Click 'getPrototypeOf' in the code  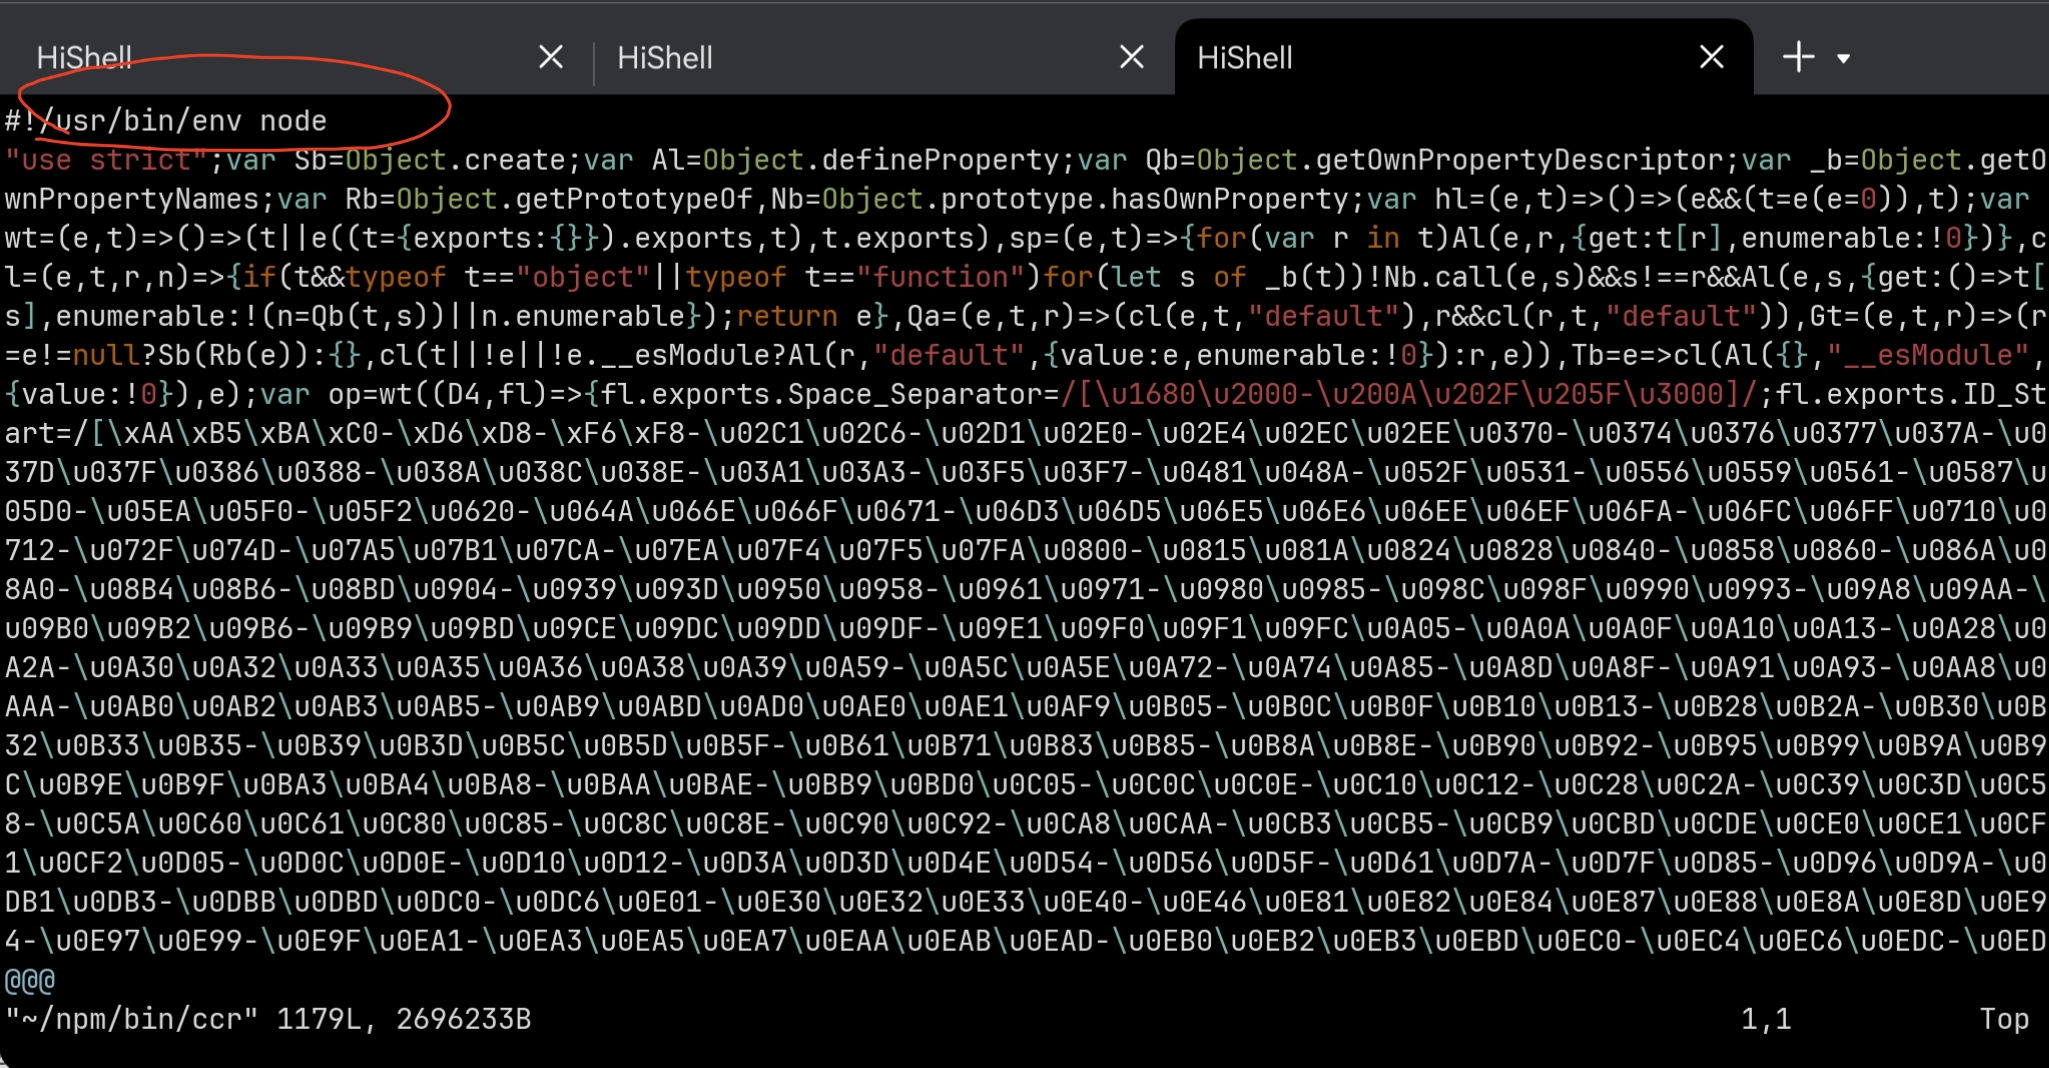click(633, 199)
